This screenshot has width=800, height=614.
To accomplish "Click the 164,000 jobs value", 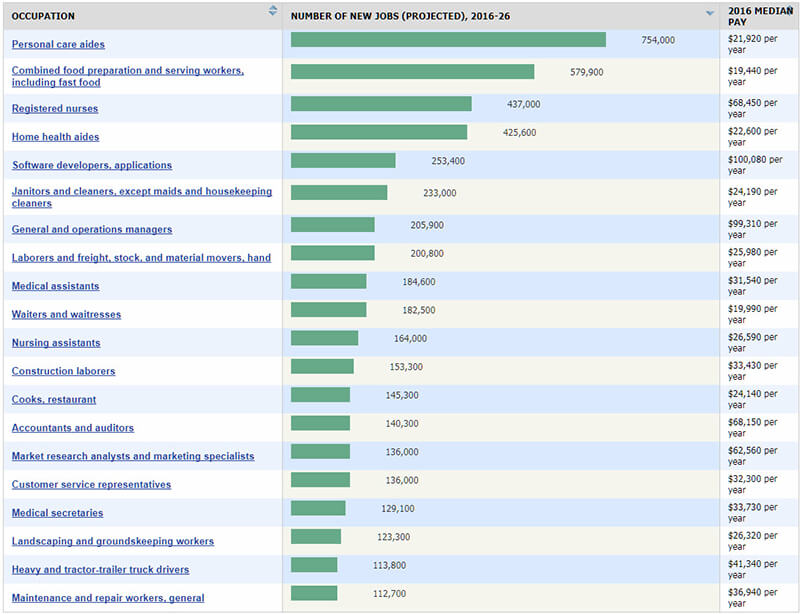I will (410, 338).
